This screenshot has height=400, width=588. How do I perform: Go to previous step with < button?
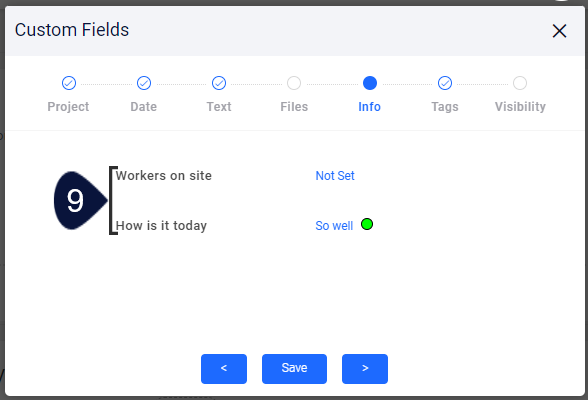coord(224,369)
